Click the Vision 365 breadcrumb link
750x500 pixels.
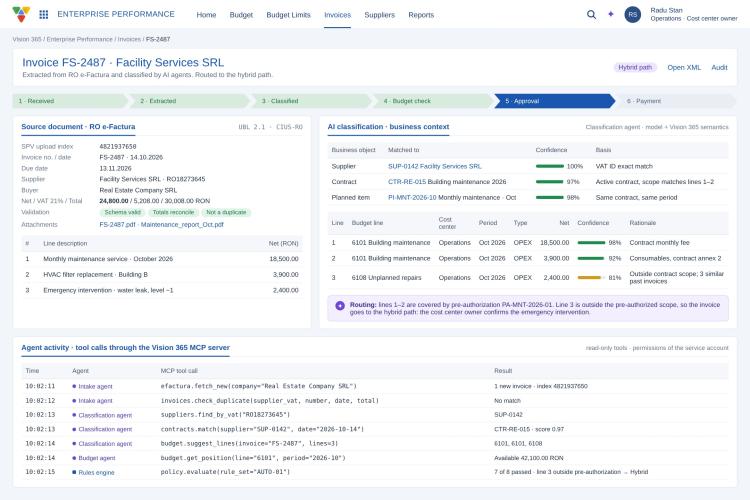click(x=27, y=39)
